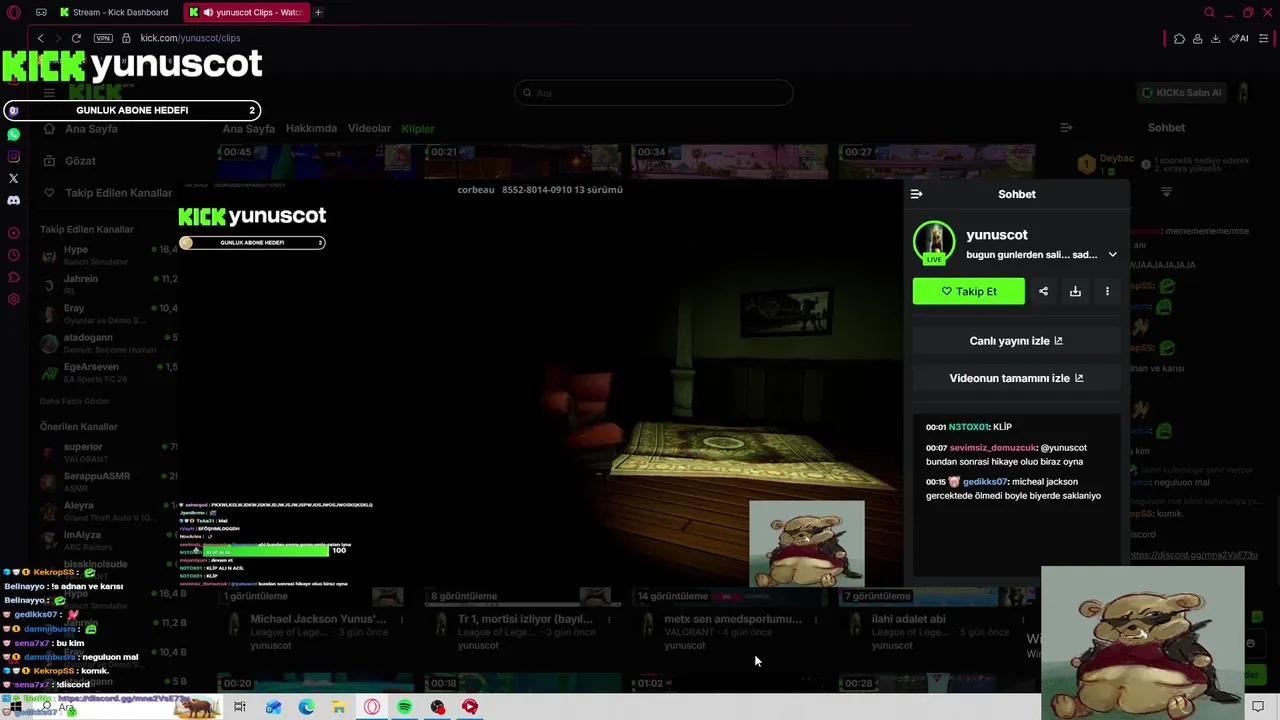Open X (Twitter) in the Opera sidebar
The height and width of the screenshot is (720, 1280).
[13, 178]
